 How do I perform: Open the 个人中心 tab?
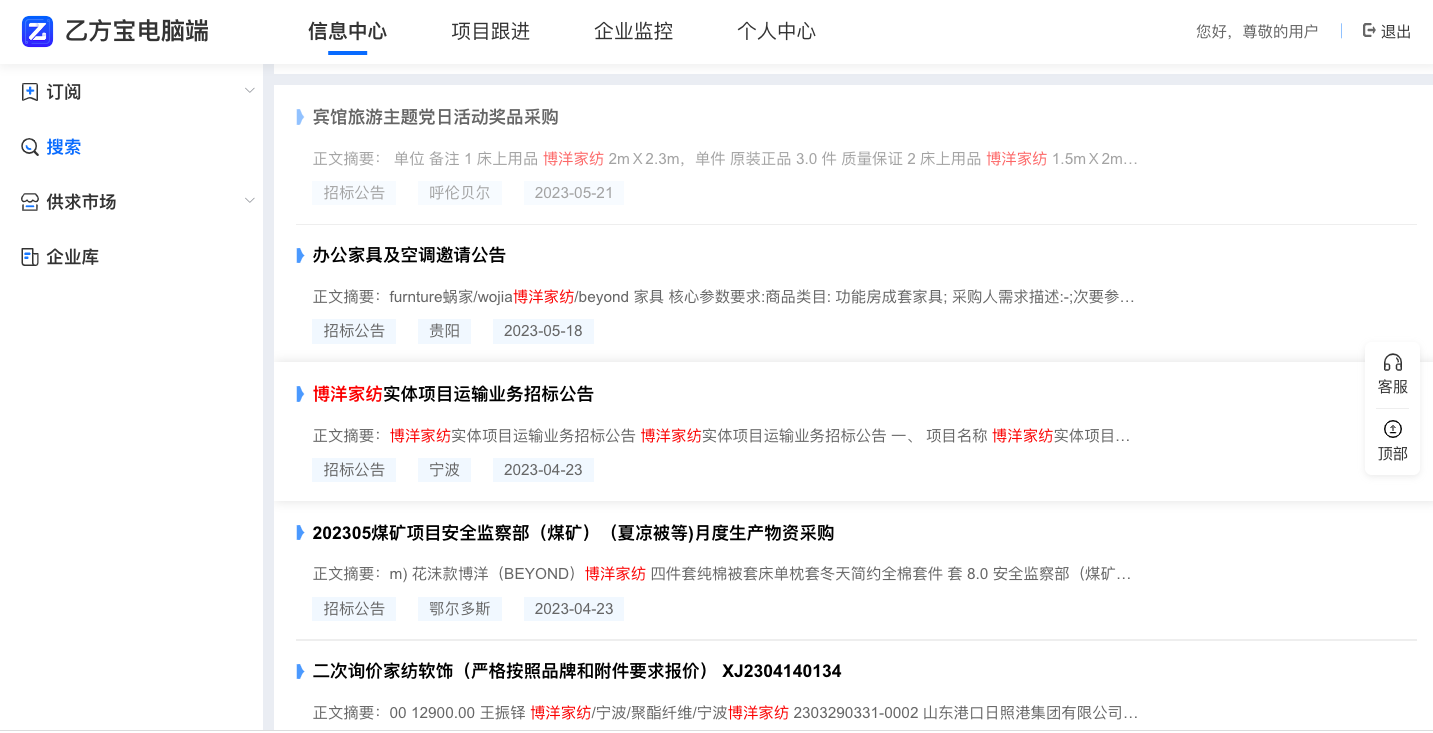pos(776,31)
